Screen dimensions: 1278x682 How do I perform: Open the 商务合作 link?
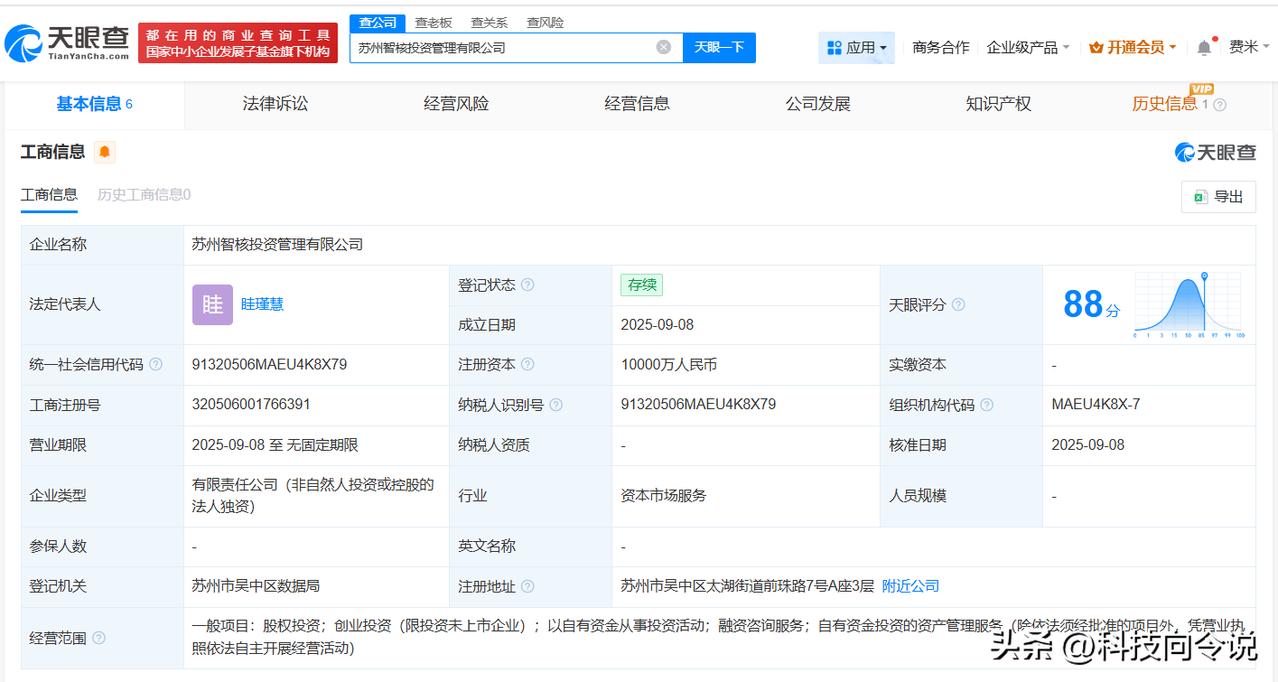pos(941,47)
